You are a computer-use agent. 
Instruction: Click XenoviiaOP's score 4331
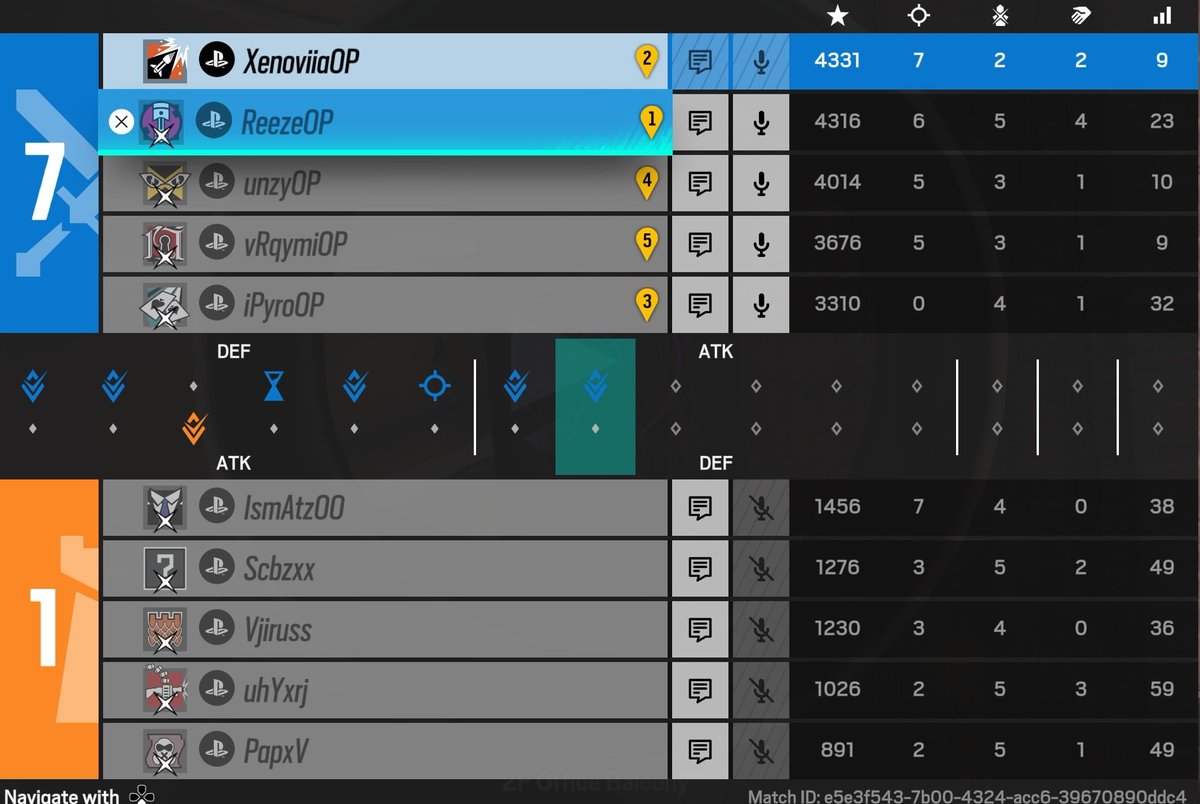pyautogui.click(x=837, y=61)
